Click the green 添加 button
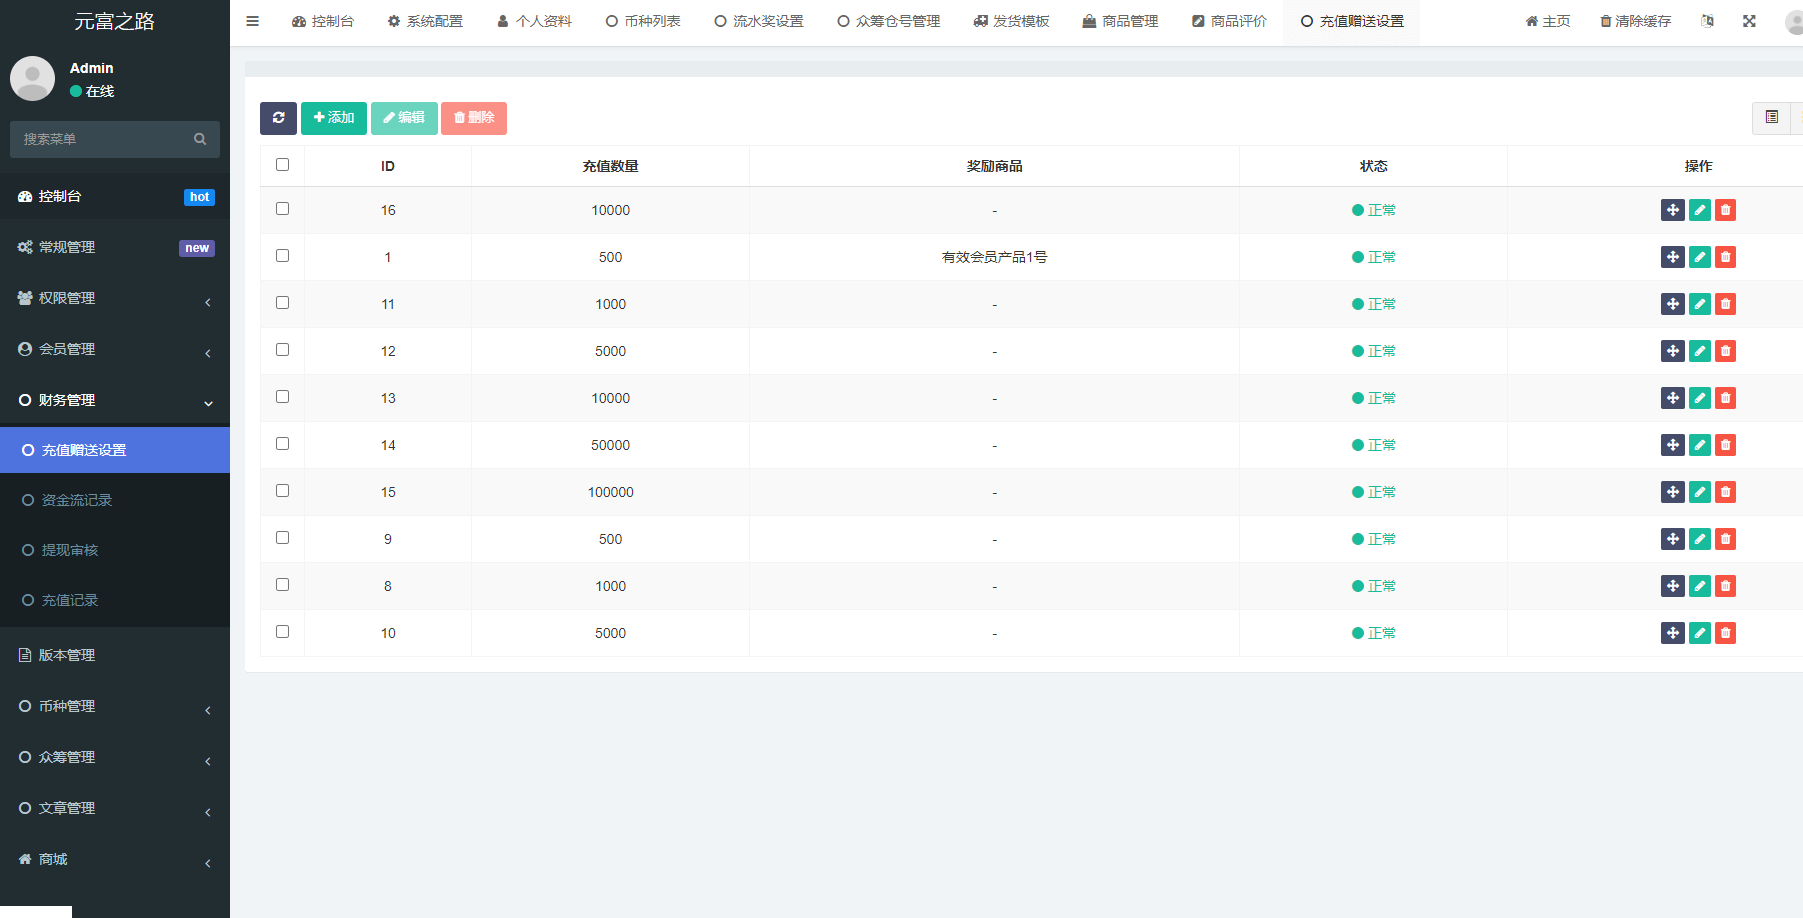1803x918 pixels. tap(334, 118)
